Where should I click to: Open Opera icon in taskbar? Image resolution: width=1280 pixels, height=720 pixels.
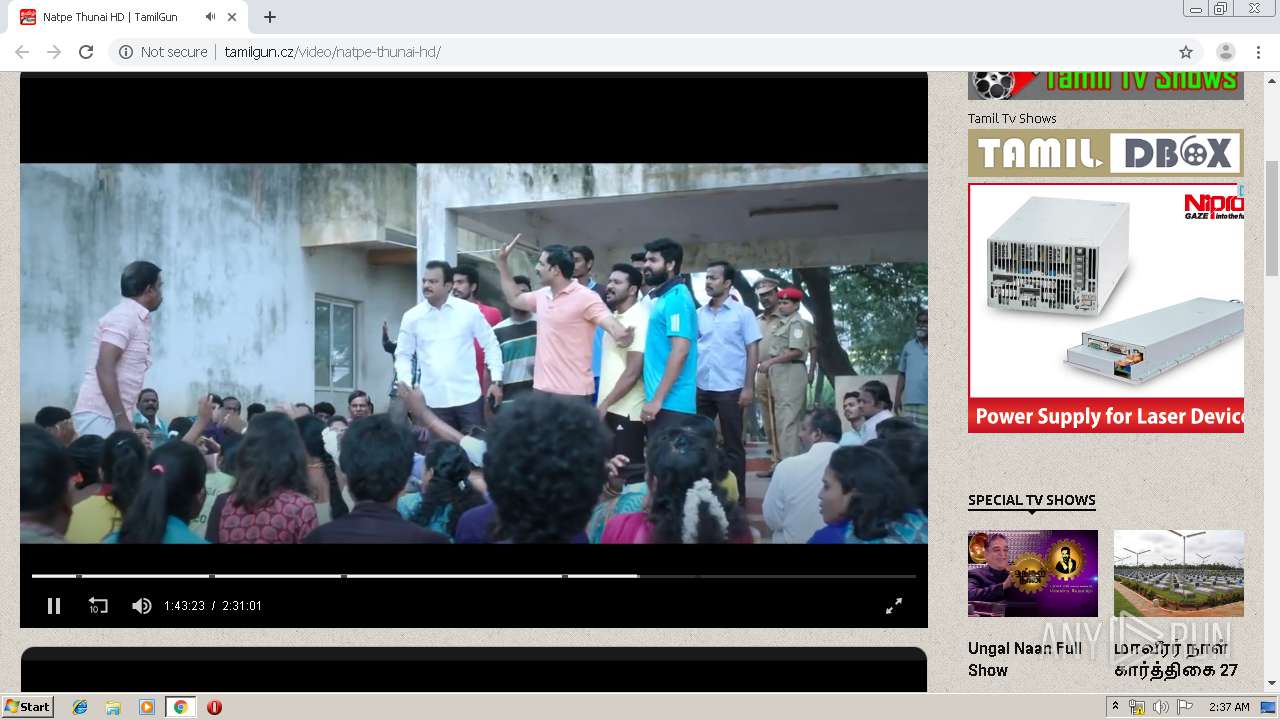(214, 707)
